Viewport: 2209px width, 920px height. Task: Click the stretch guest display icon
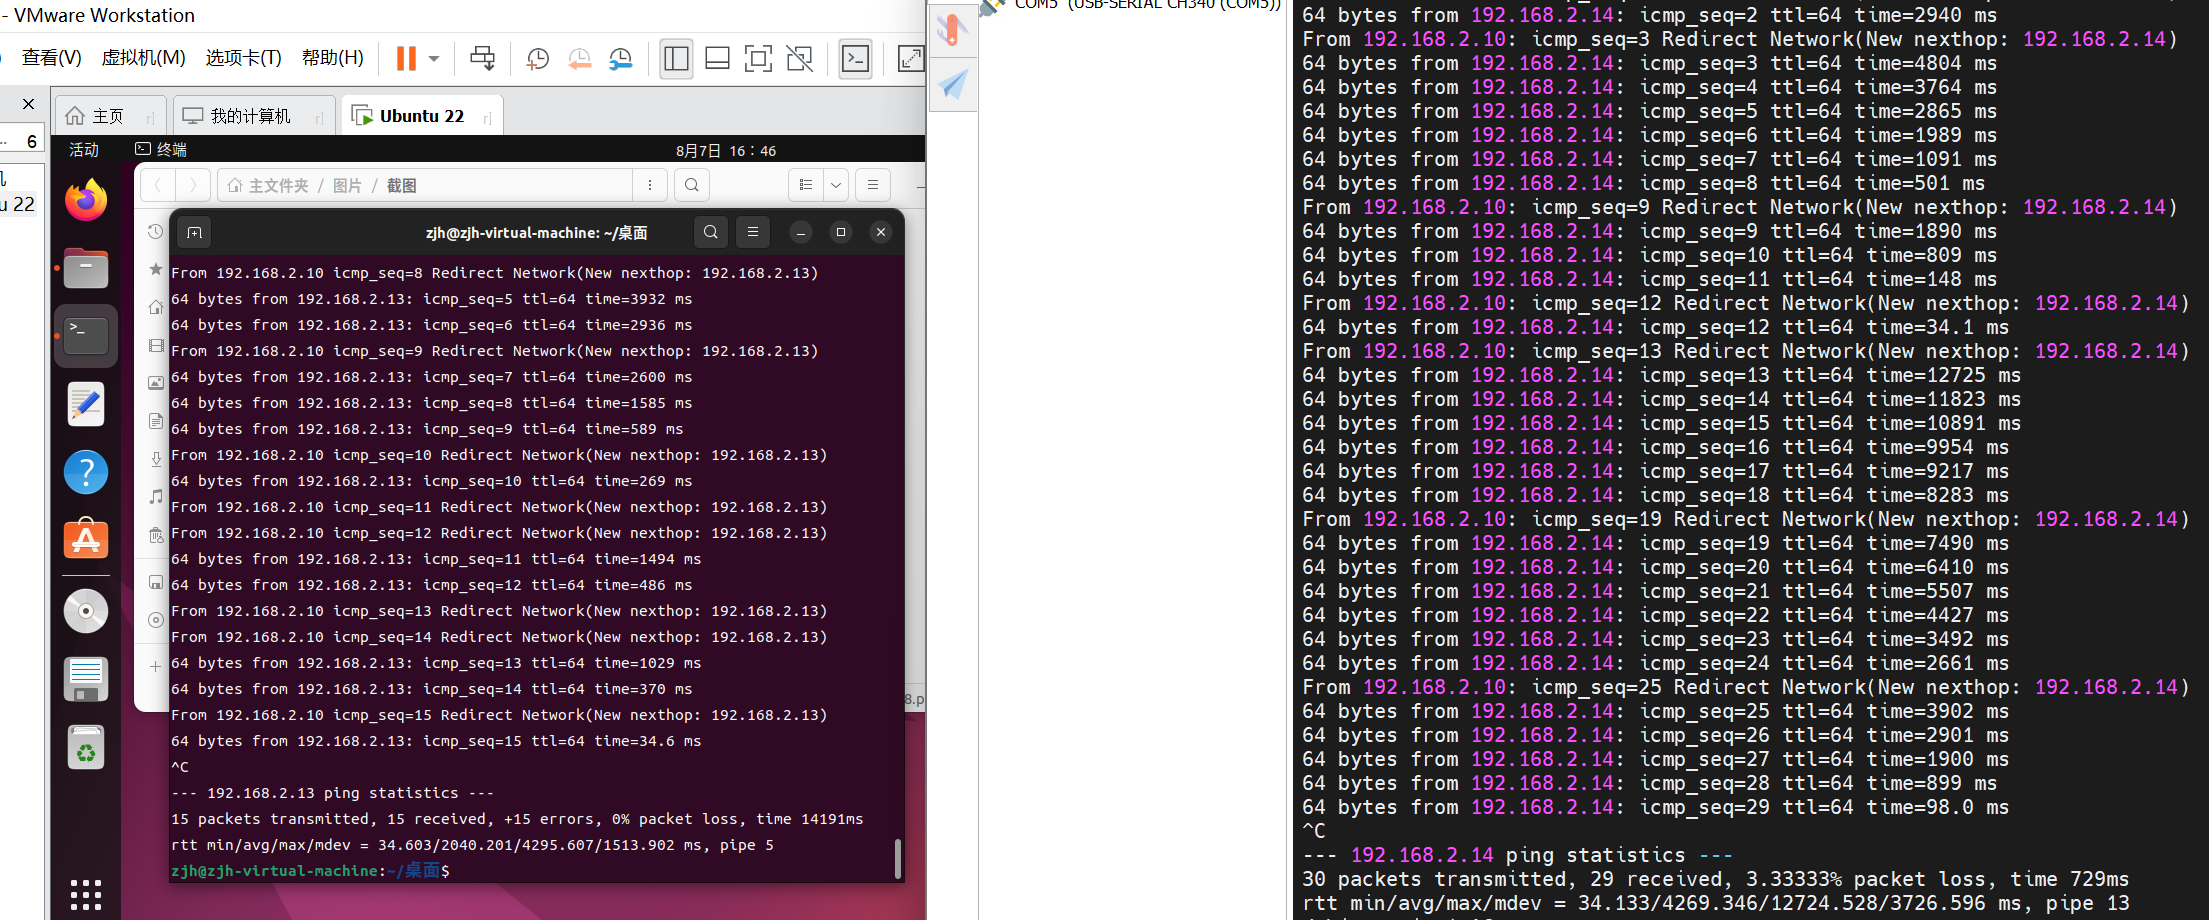(x=910, y=59)
